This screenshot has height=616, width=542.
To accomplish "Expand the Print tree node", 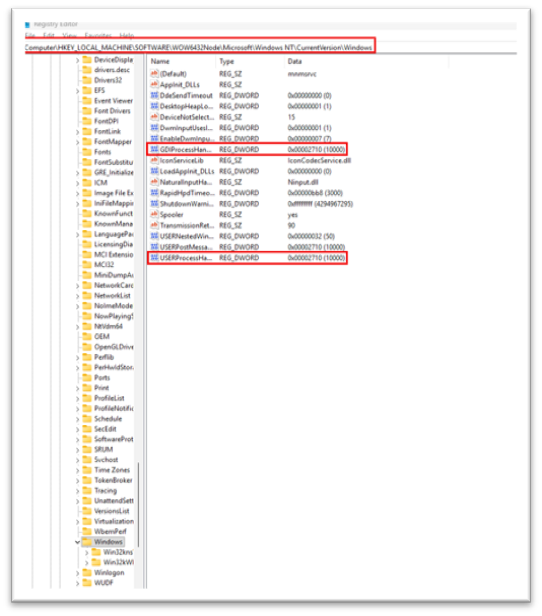I will (77, 388).
